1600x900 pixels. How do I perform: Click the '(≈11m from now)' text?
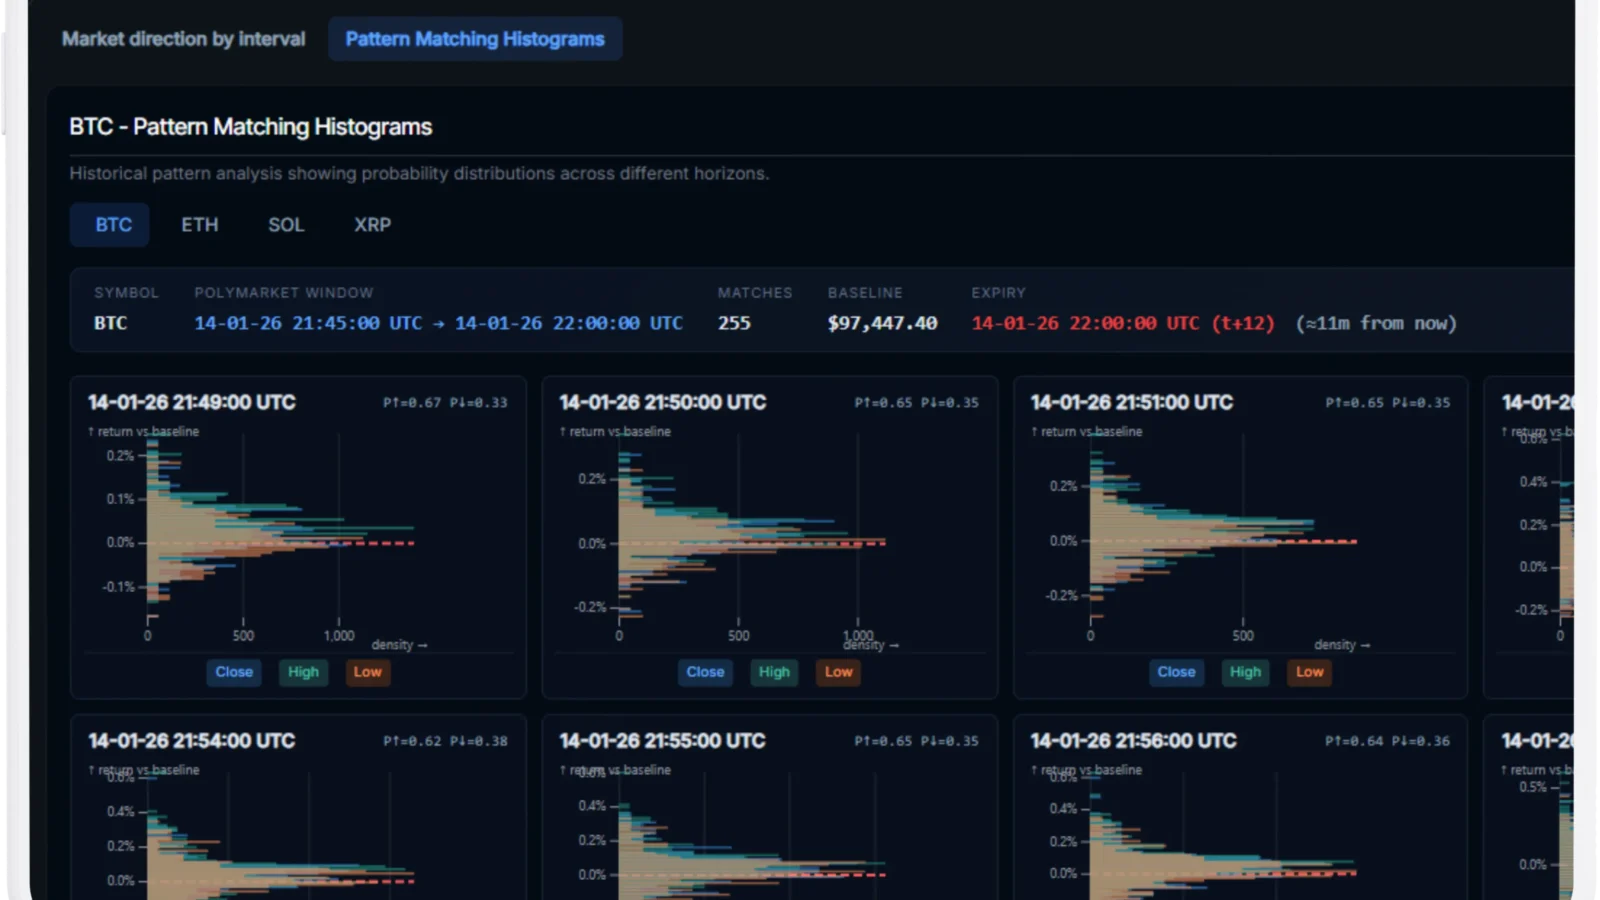1376,323
